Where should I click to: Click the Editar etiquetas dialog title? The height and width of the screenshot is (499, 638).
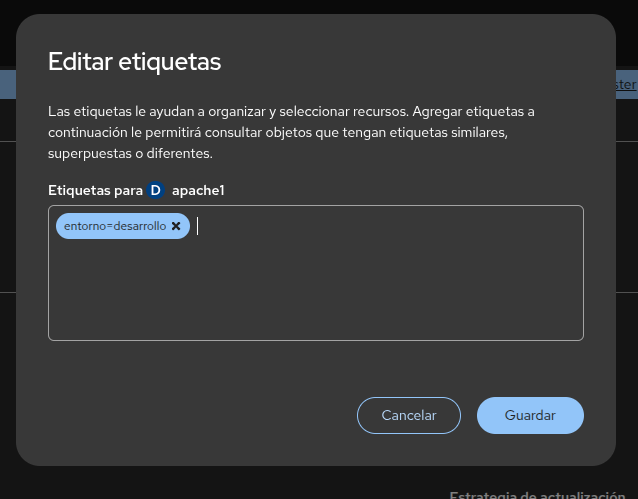pos(134,62)
